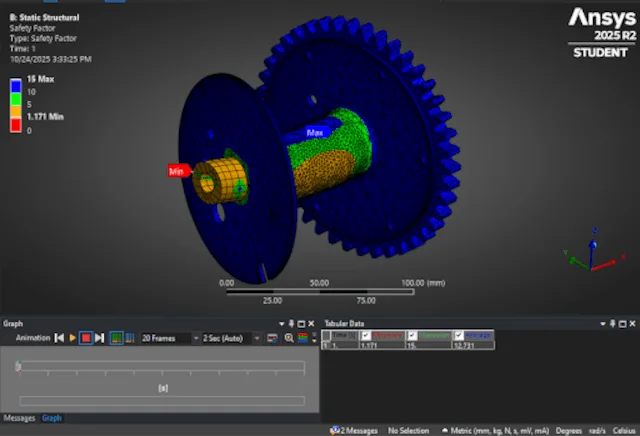The width and height of the screenshot is (640, 436).
Task: Click 'rad/s' in the status bar
Action: pyautogui.click(x=597, y=431)
